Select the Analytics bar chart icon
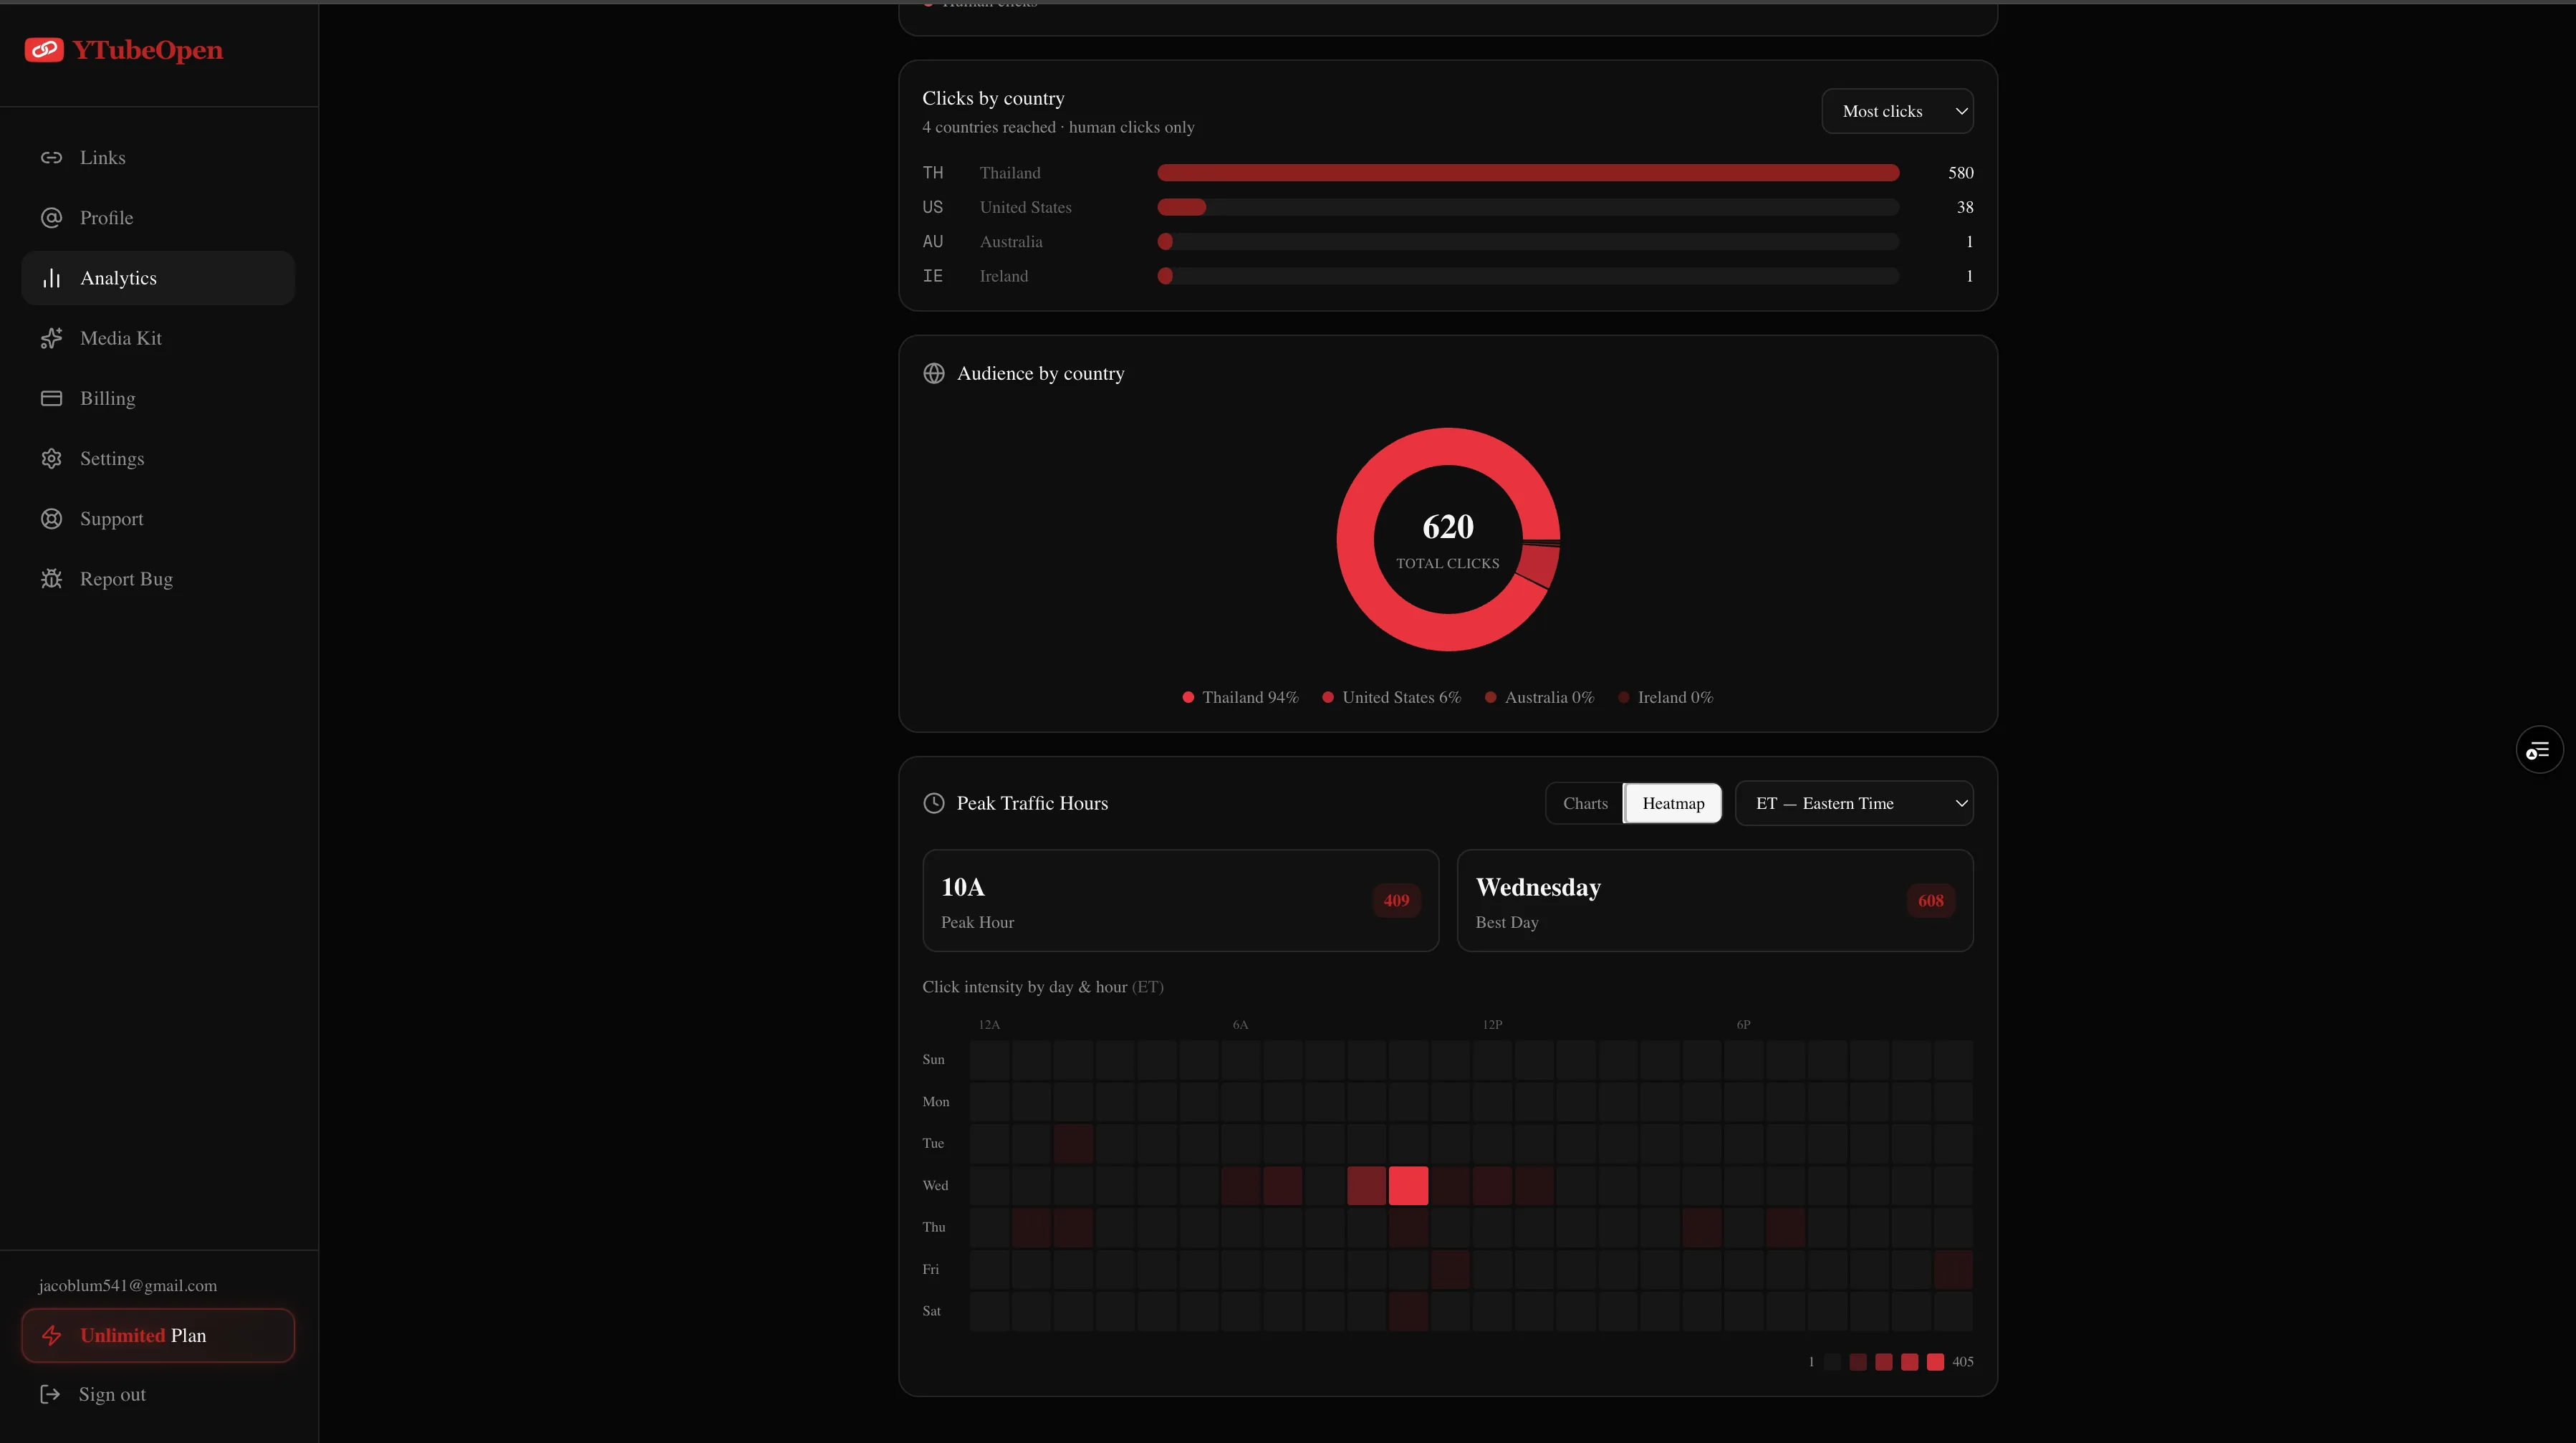The width and height of the screenshot is (2576, 1443). click(x=51, y=278)
